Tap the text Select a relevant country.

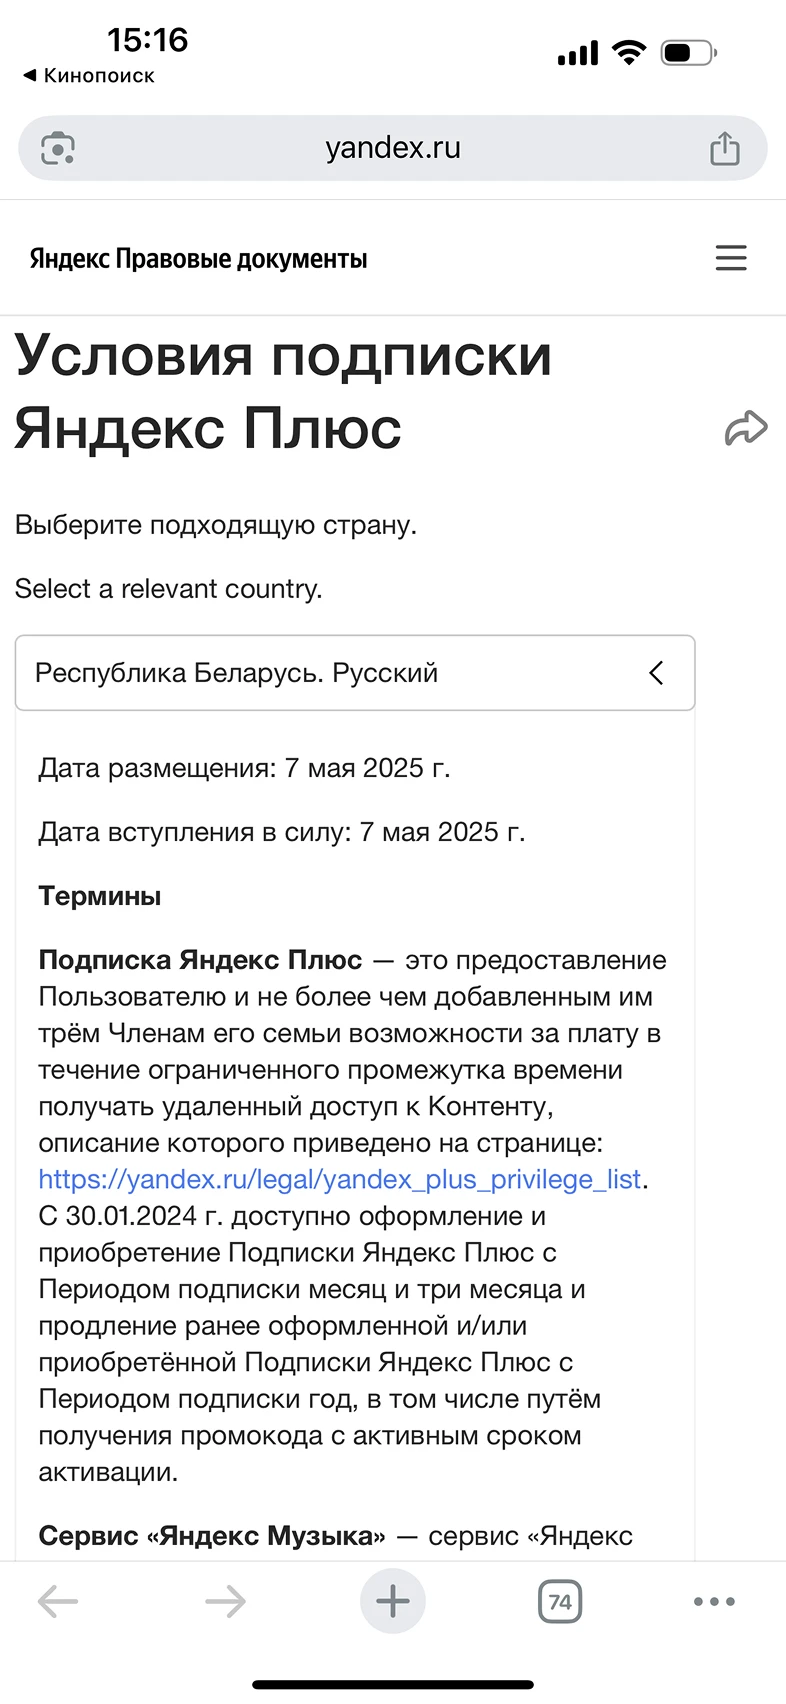168,589
